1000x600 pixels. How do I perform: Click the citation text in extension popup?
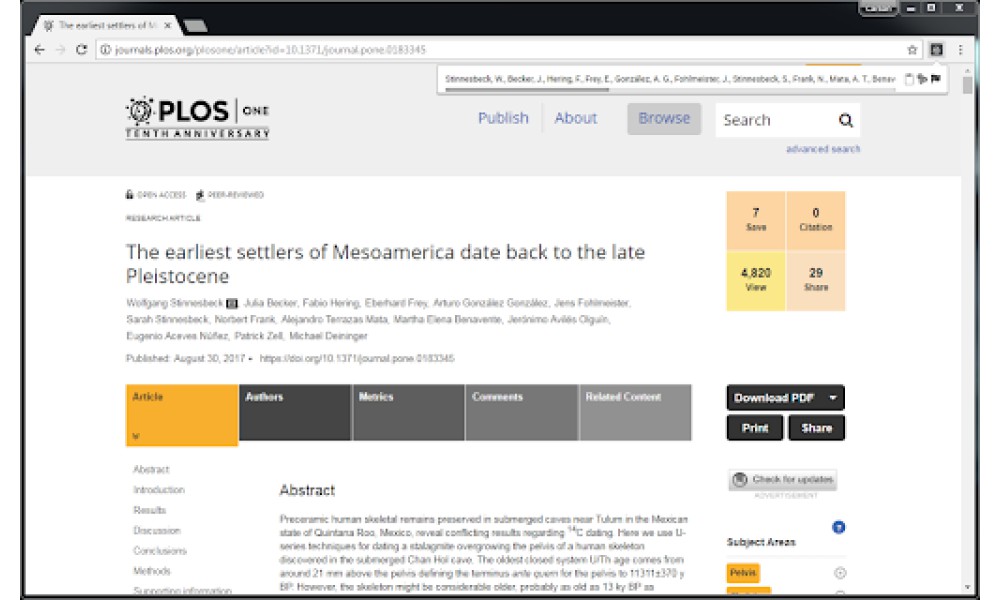pyautogui.click(x=670, y=79)
